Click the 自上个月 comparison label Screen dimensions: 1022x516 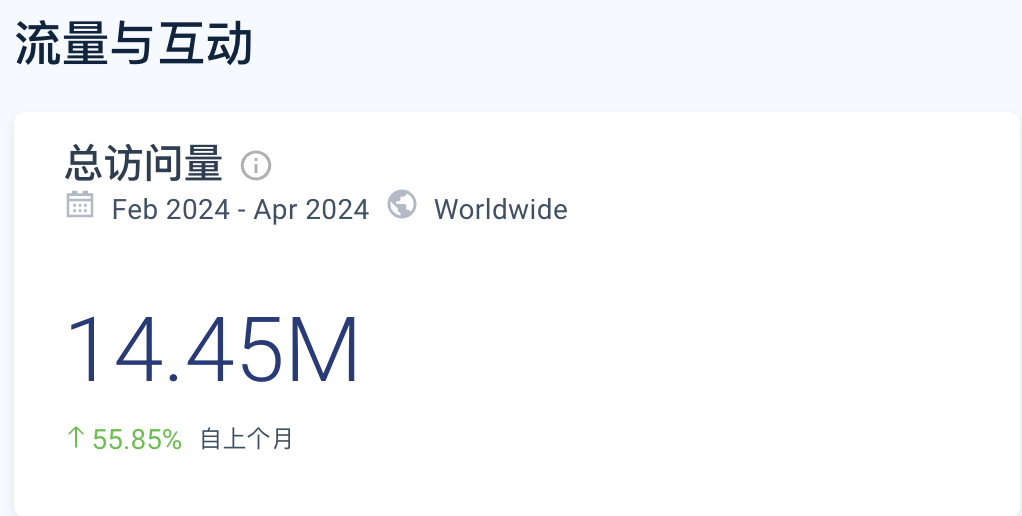point(246,438)
